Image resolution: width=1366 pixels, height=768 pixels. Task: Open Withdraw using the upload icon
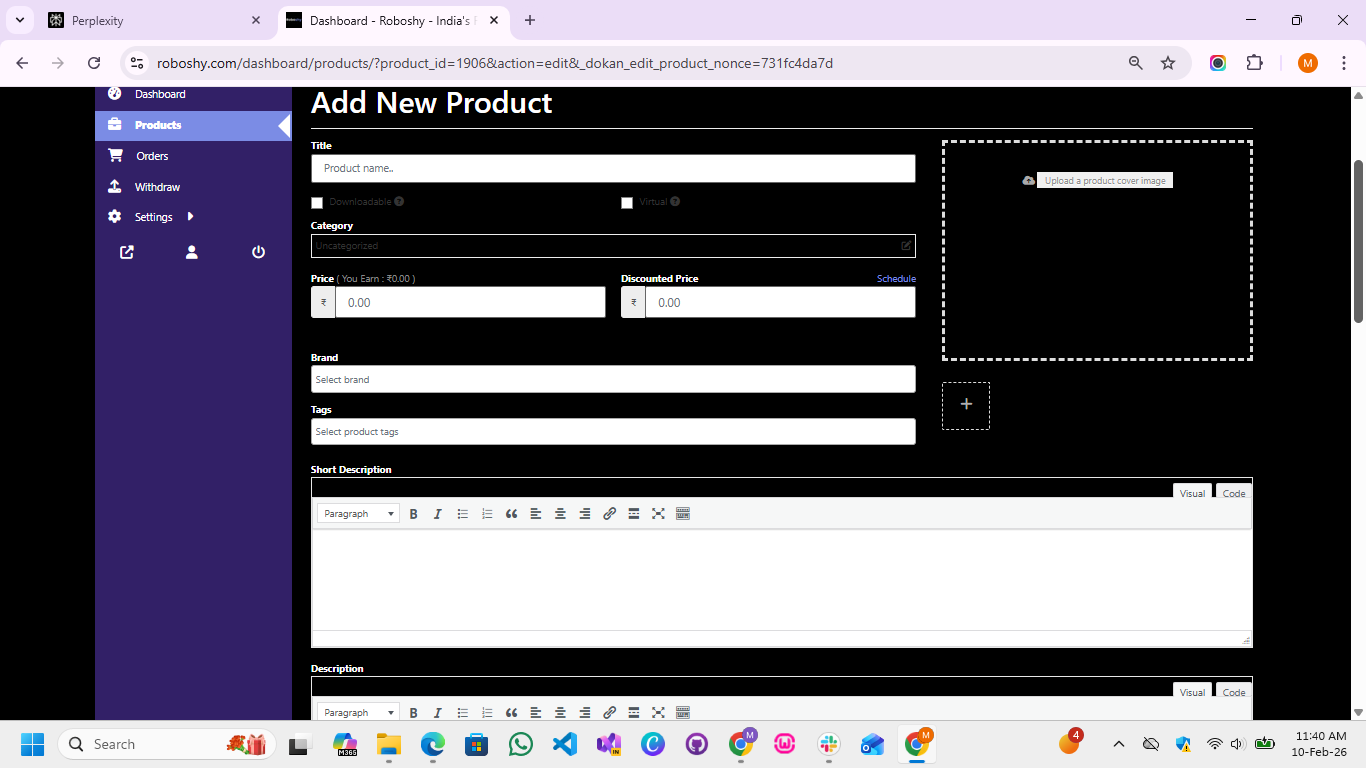[115, 186]
